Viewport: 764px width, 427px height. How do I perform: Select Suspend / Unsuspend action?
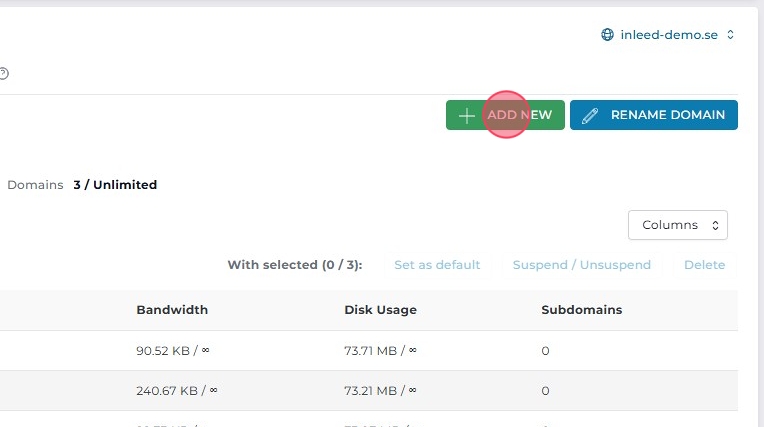click(581, 265)
